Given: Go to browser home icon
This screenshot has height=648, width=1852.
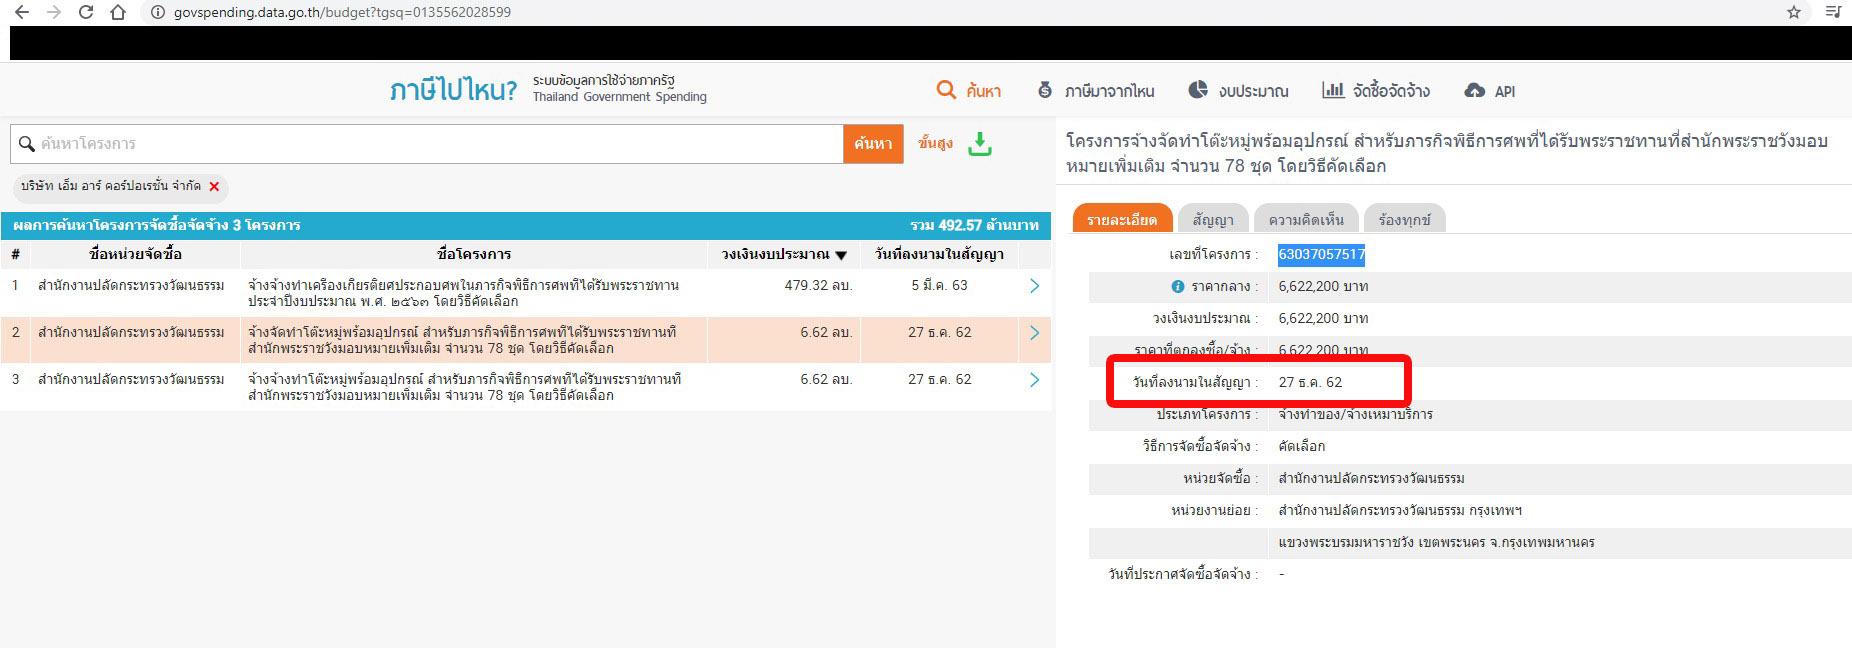Looking at the screenshot, I should pos(118,12).
